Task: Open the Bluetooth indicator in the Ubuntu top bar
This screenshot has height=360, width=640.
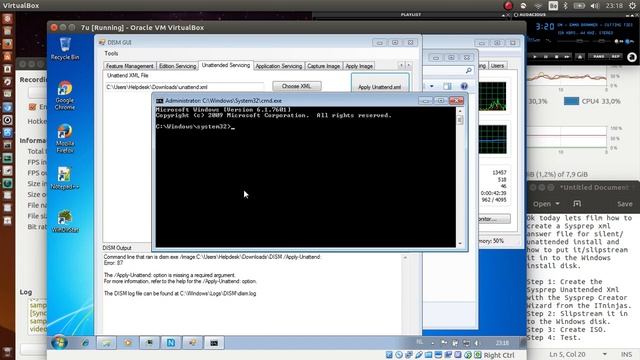Action: (565, 6)
